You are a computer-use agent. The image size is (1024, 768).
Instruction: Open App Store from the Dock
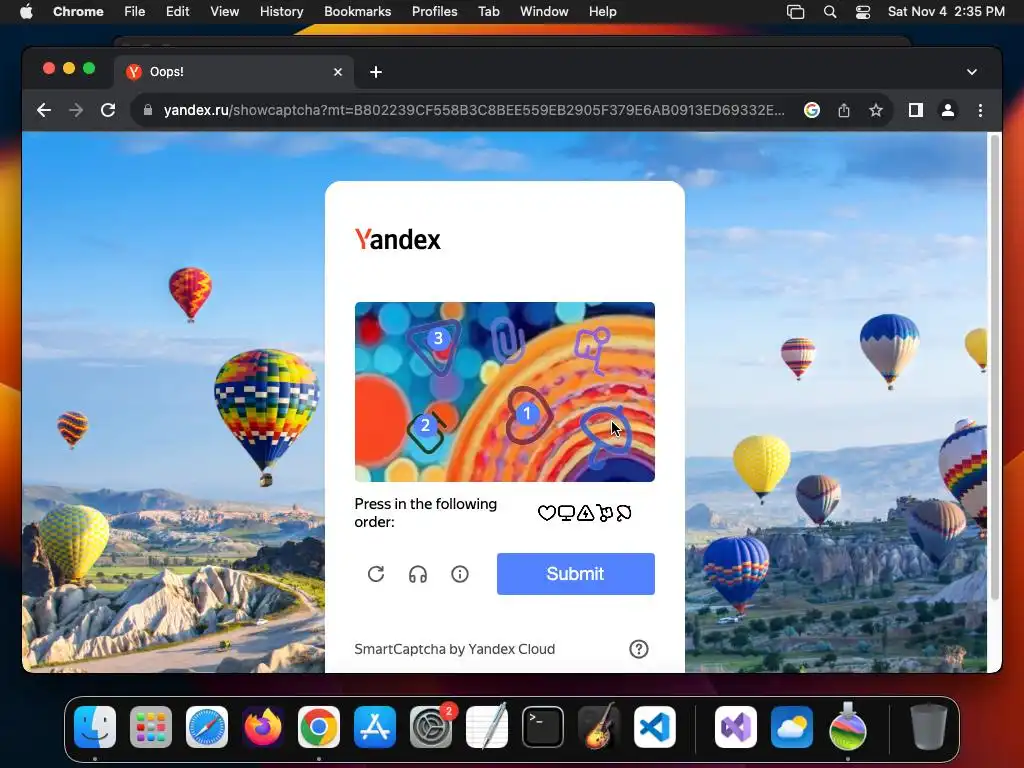click(375, 727)
